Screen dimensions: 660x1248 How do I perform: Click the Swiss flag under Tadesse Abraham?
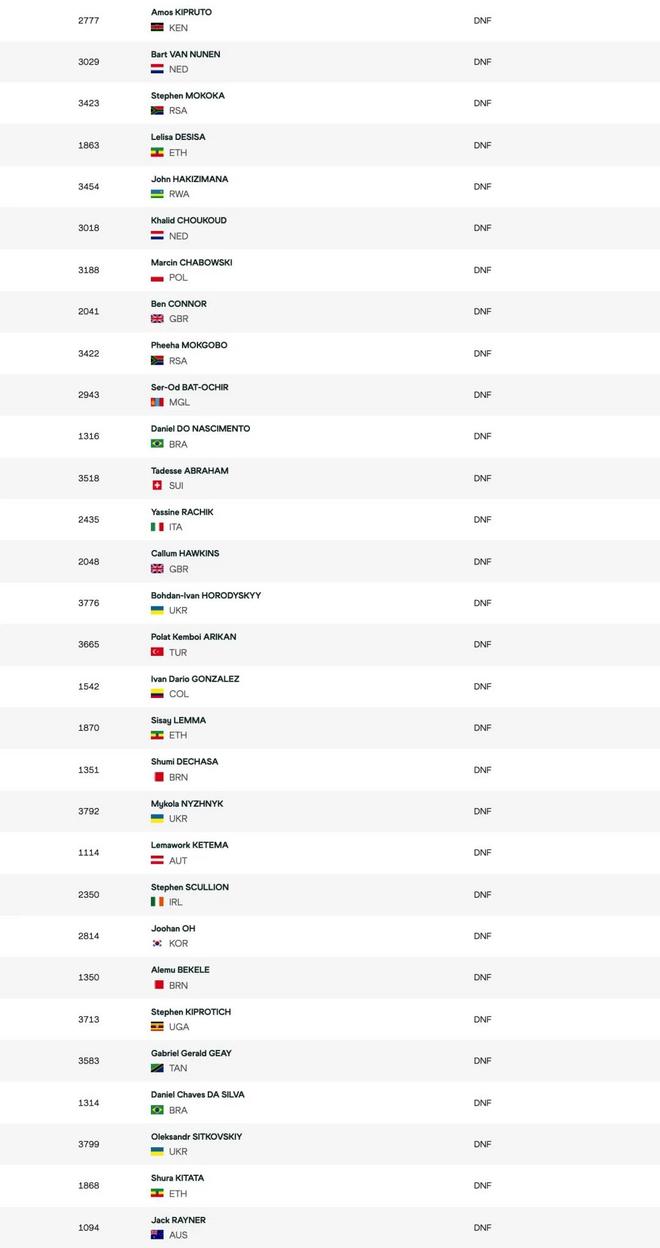tap(157, 485)
